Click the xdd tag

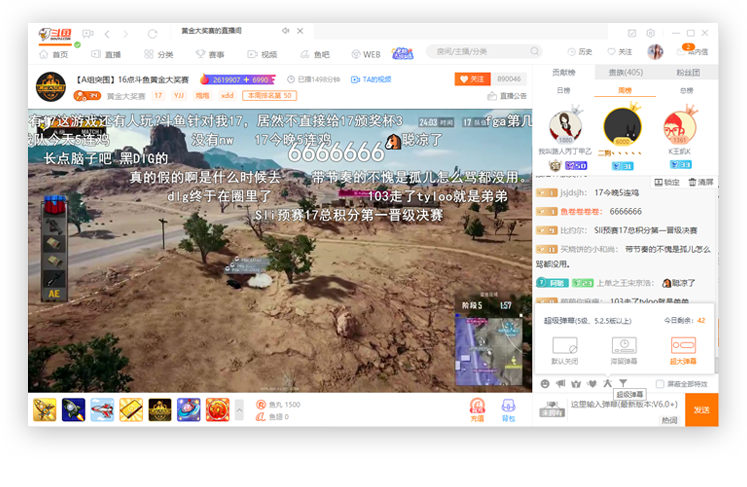tap(227, 96)
